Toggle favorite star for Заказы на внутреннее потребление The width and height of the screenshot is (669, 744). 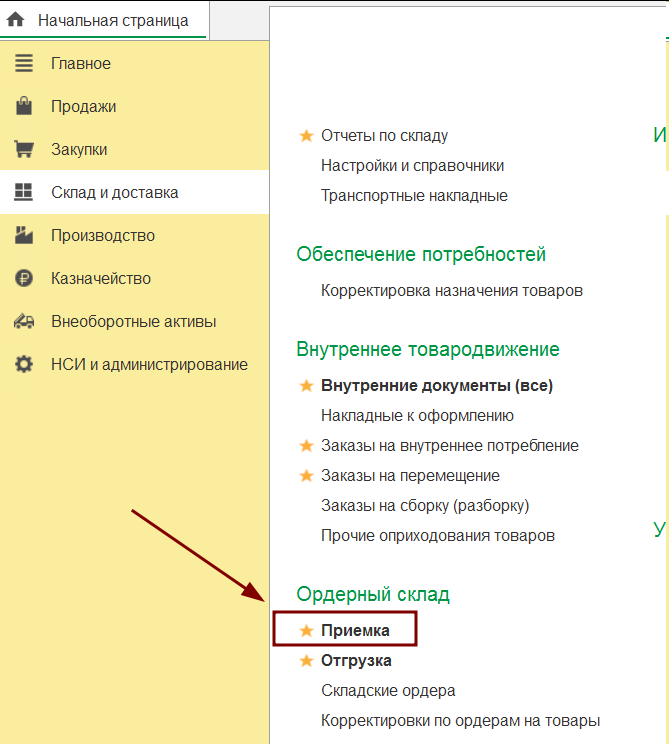307,446
